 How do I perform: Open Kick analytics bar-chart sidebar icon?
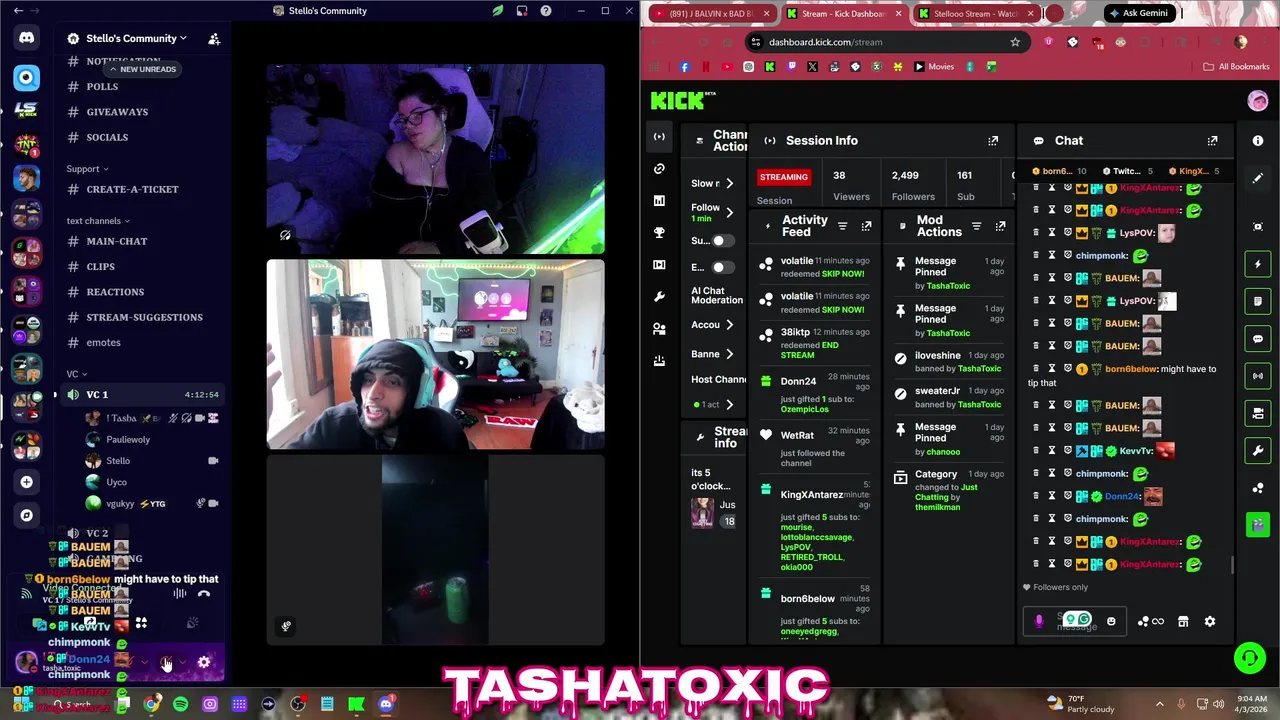pos(659,200)
